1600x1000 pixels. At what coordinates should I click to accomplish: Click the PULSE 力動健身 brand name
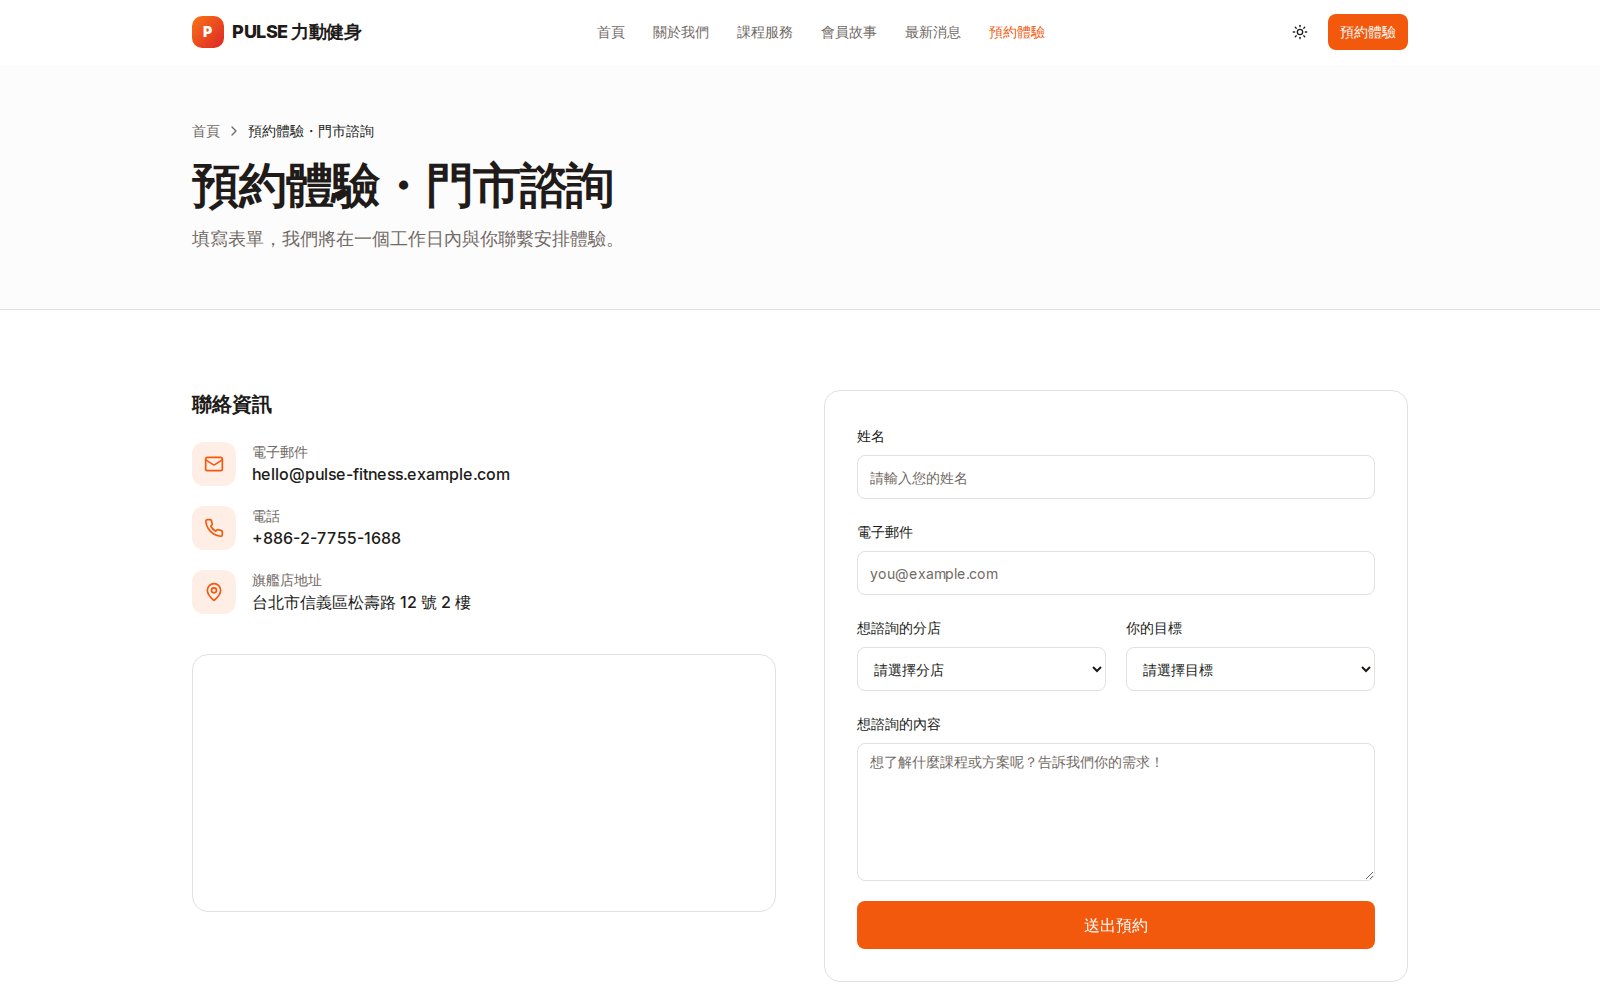tap(297, 32)
